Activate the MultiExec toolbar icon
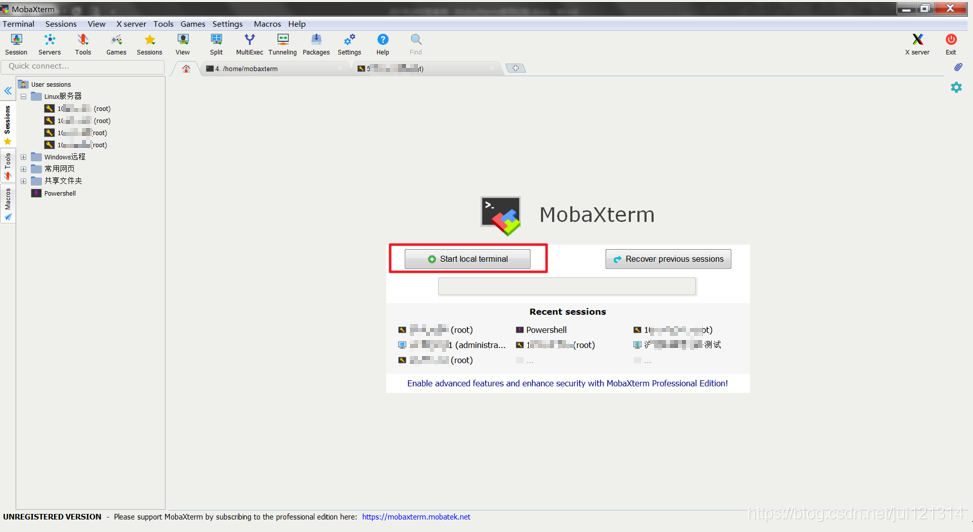973x532 pixels. [249, 45]
